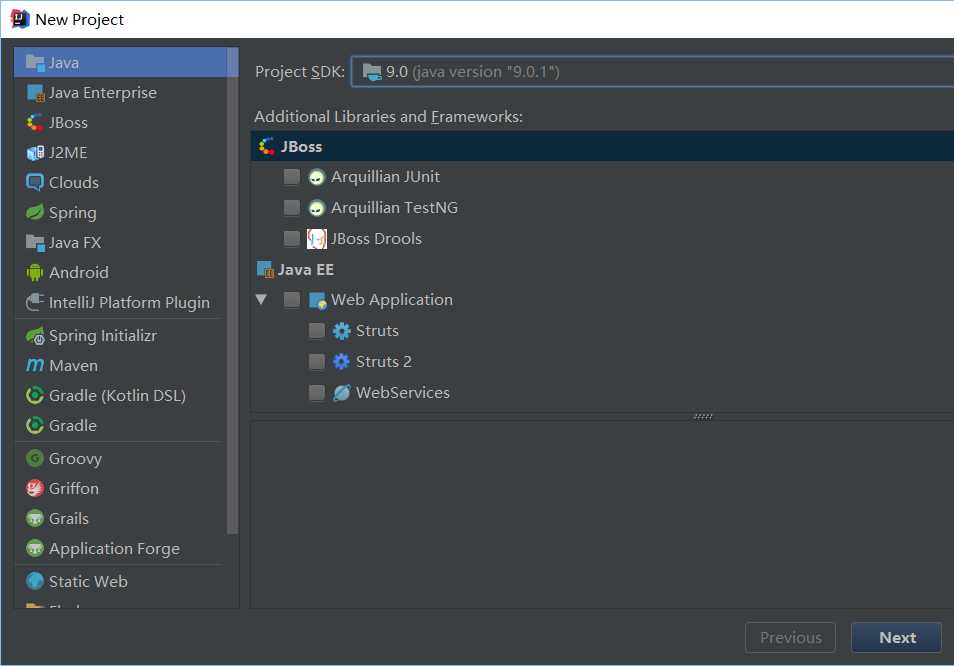
Task: Choose Griffon in the project list
Action: pos(120,488)
